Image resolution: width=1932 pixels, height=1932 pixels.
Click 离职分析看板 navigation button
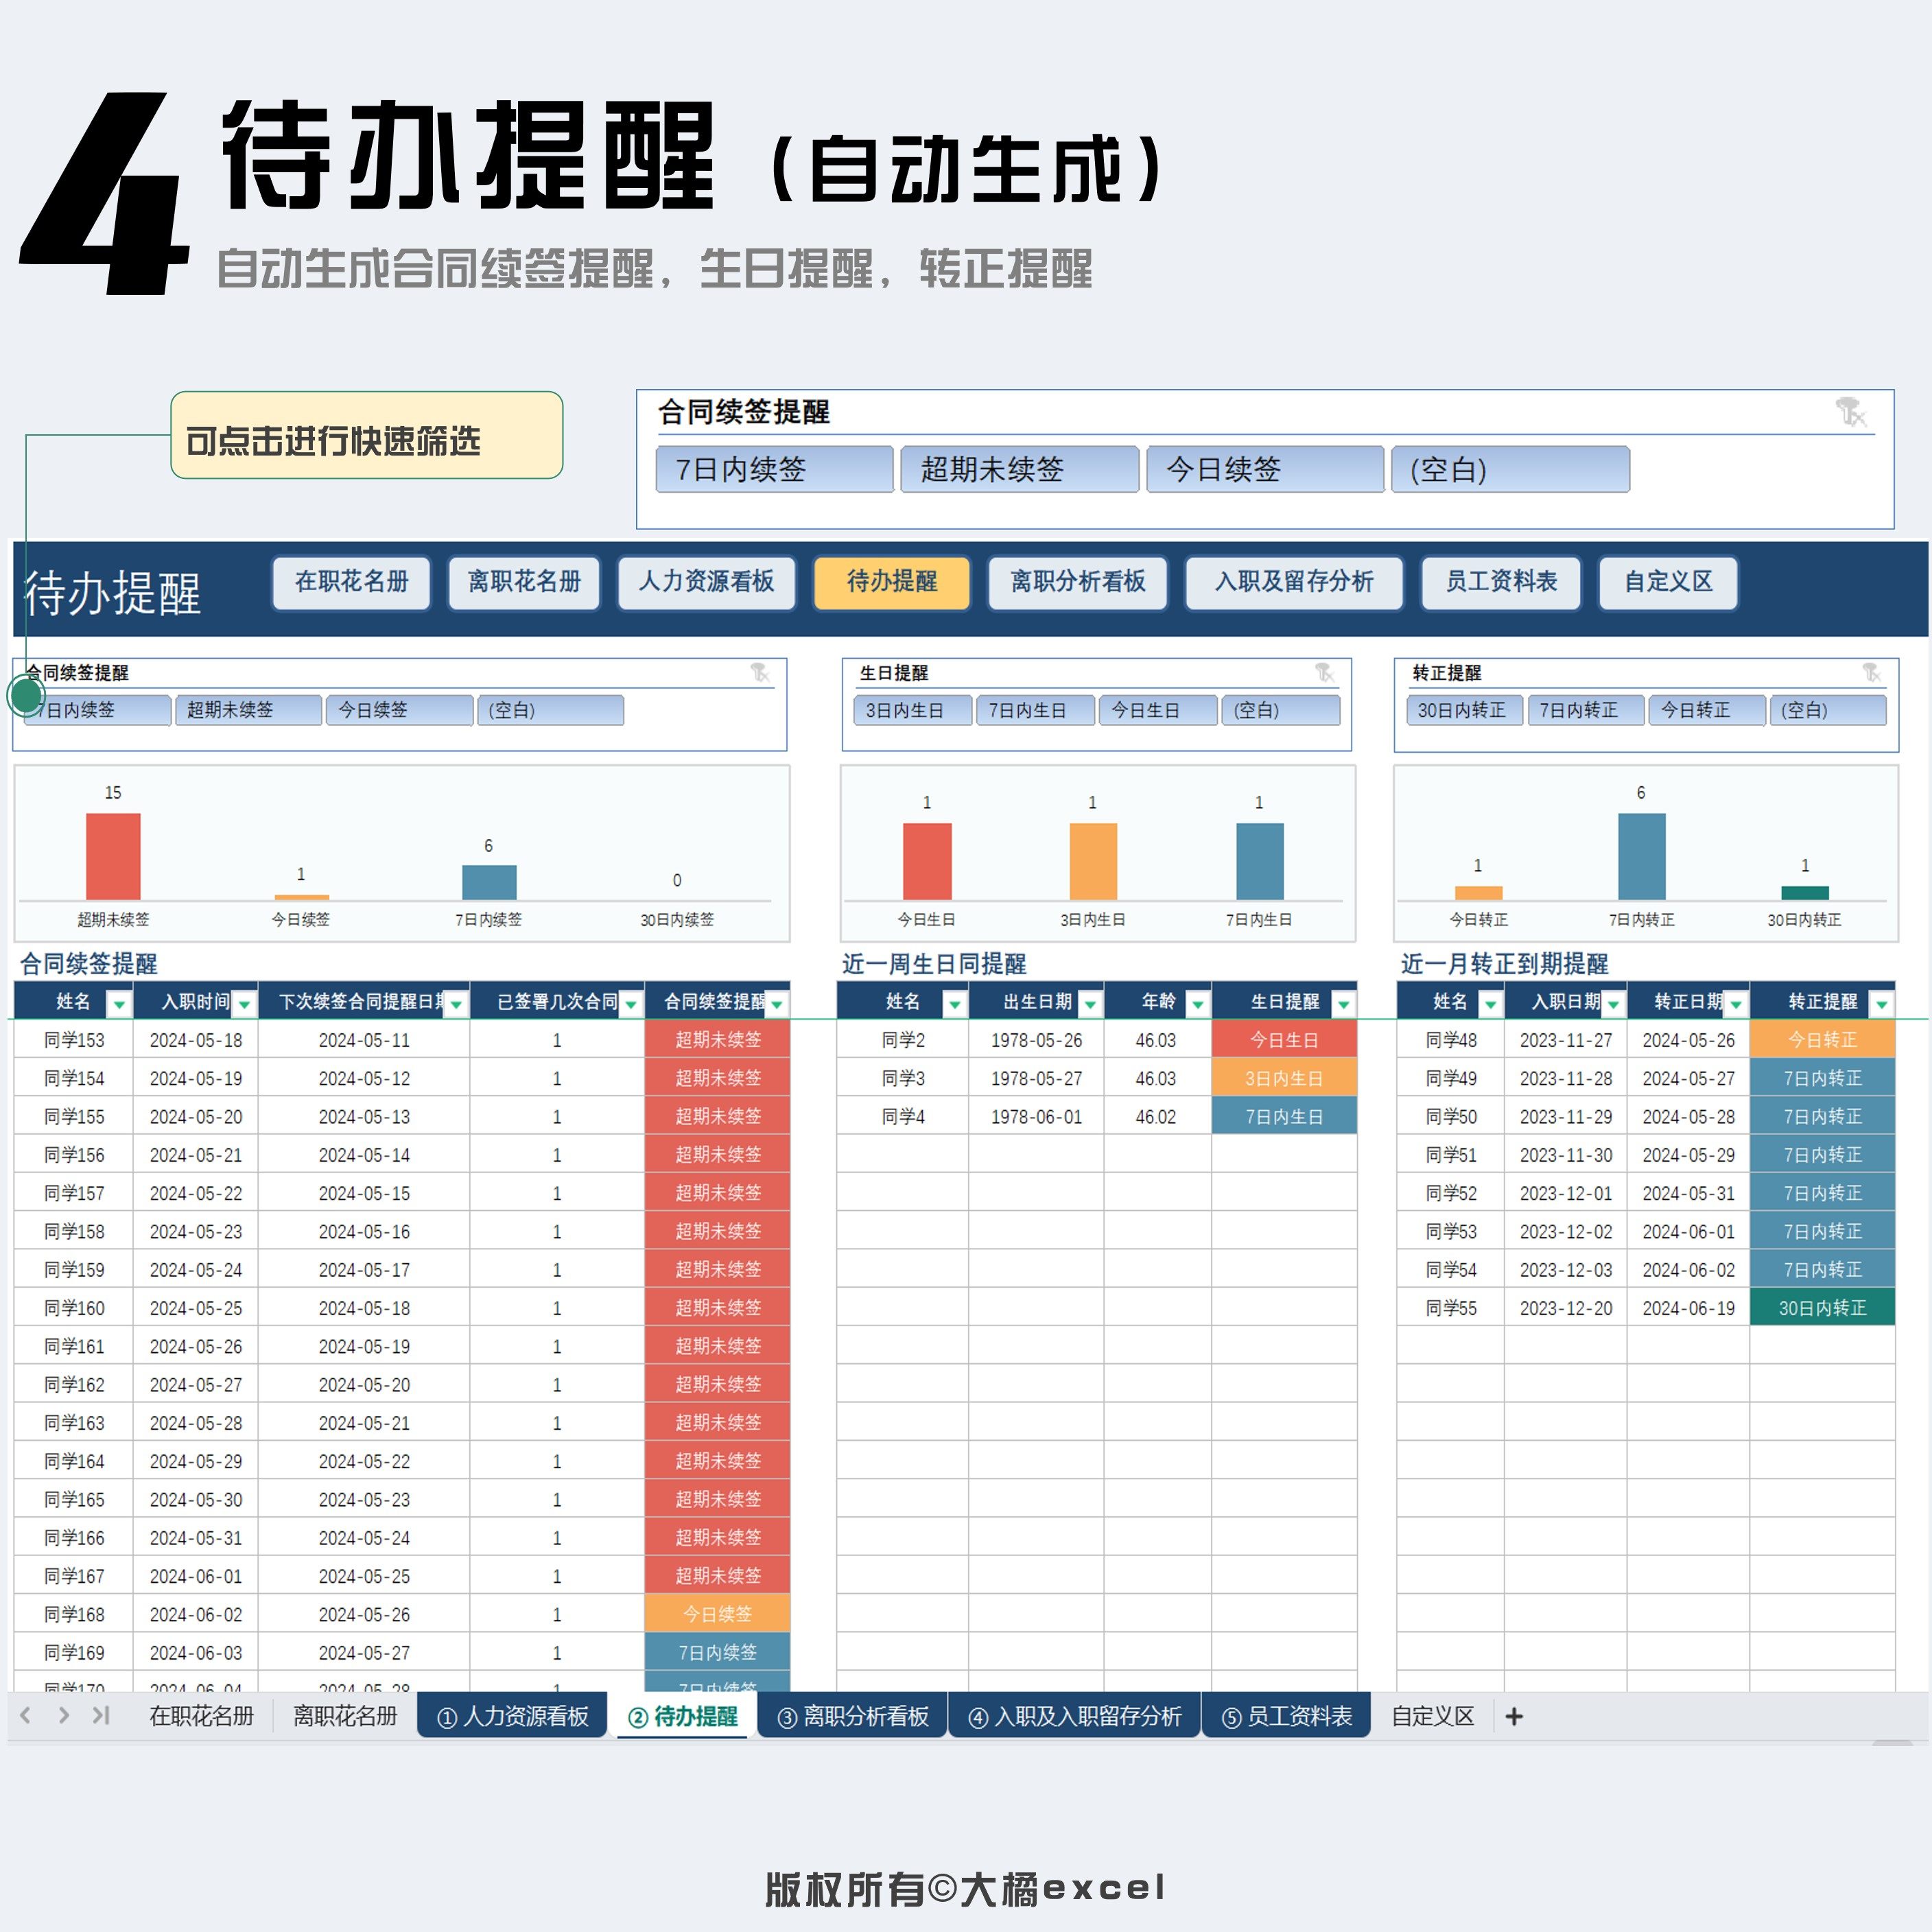[x=1077, y=582]
